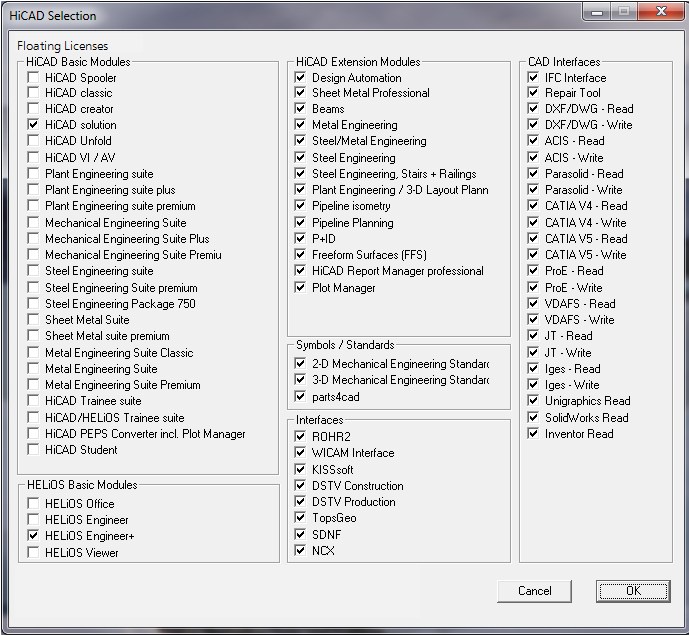This screenshot has width=689, height=635.
Task: Uncheck the HiCAD solution checkbox
Action: [x=33, y=125]
